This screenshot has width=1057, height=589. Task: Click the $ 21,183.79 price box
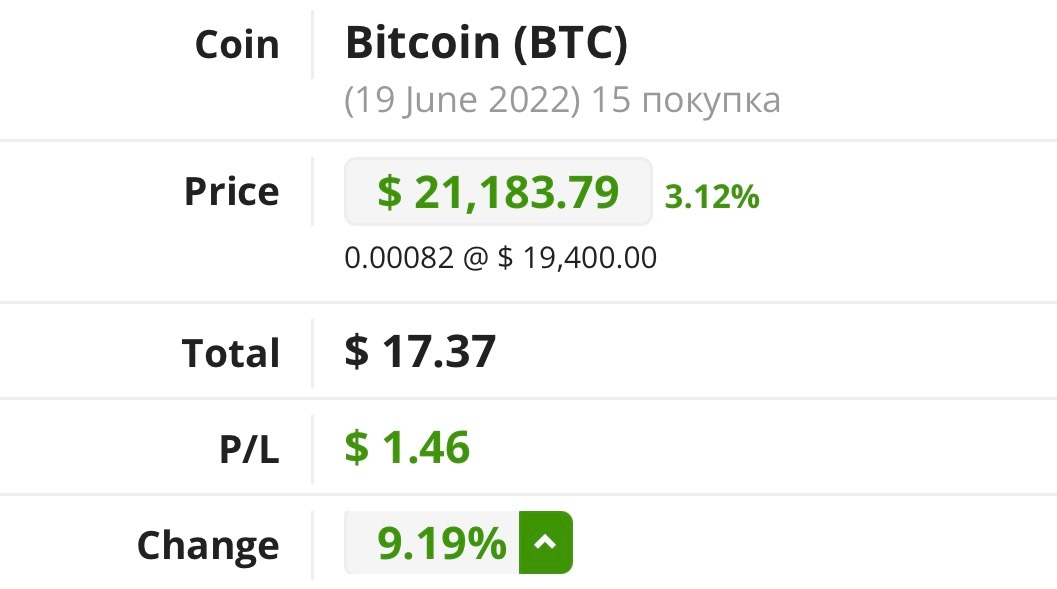[498, 192]
